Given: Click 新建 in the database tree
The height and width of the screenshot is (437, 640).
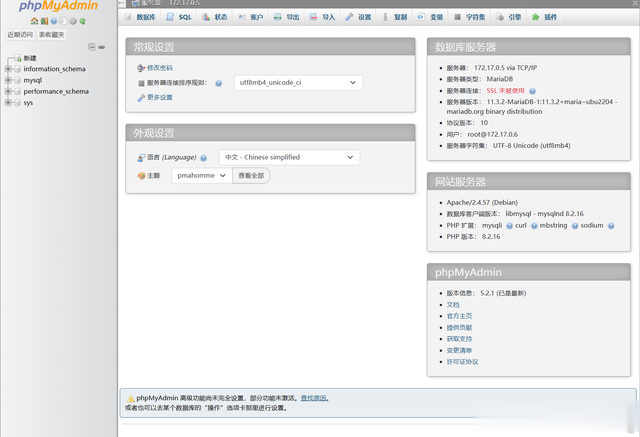Looking at the screenshot, I should tap(30, 58).
